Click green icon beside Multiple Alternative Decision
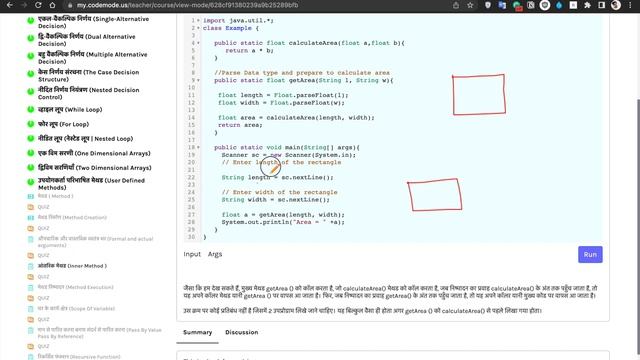Image resolution: width=640 pixels, height=360 pixels. 31,56
